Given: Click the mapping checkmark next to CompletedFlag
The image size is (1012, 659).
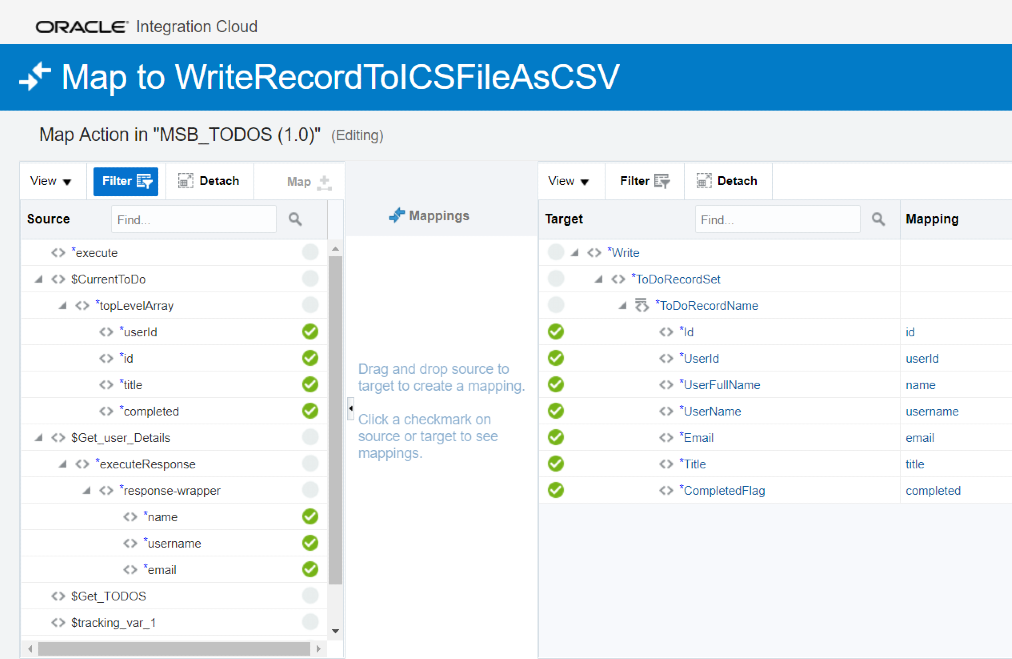Looking at the screenshot, I should [x=556, y=490].
